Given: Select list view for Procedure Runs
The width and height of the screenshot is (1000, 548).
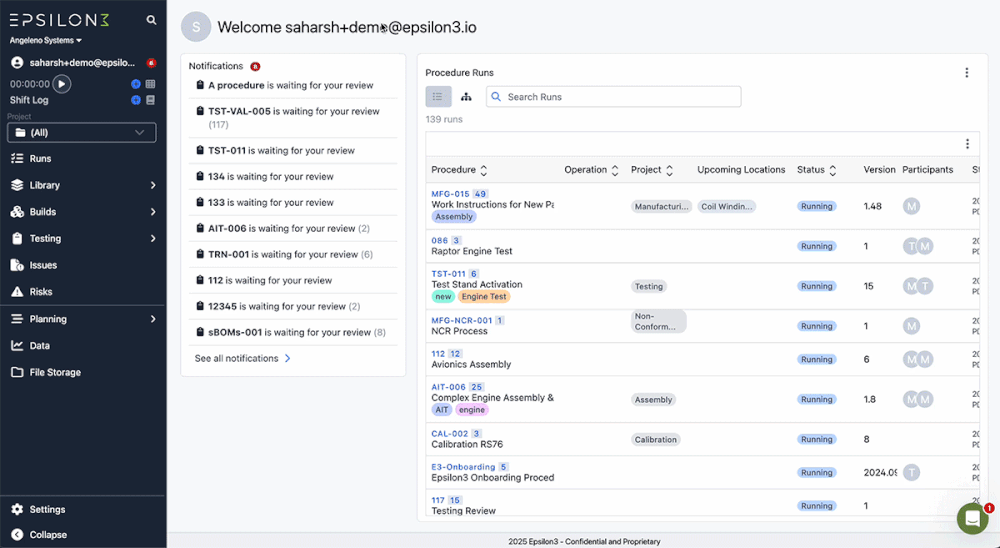Looking at the screenshot, I should pyautogui.click(x=438, y=97).
